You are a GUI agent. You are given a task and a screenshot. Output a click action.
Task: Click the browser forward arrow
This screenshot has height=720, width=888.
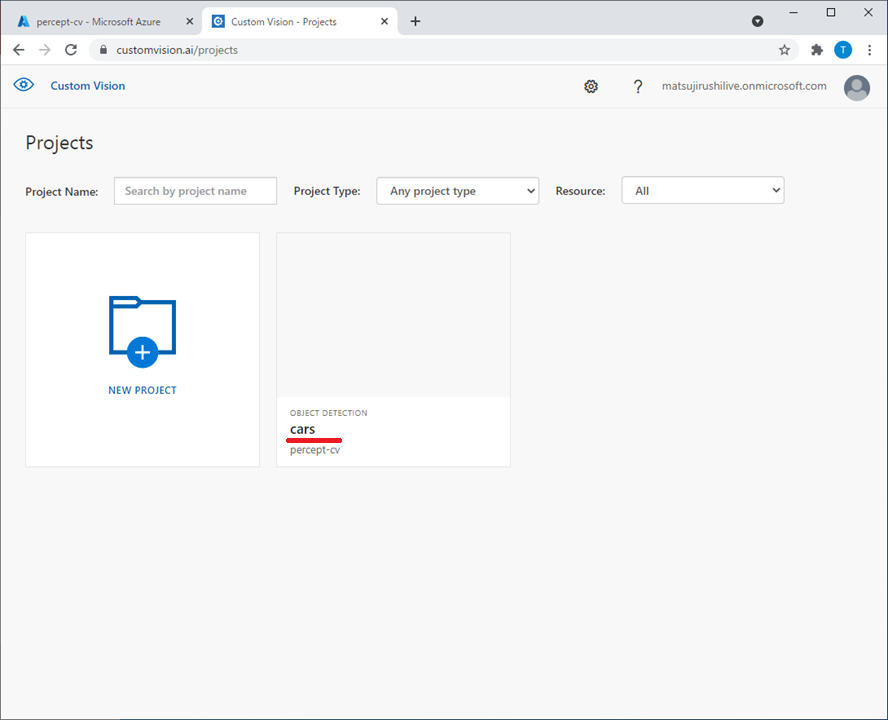[x=45, y=50]
